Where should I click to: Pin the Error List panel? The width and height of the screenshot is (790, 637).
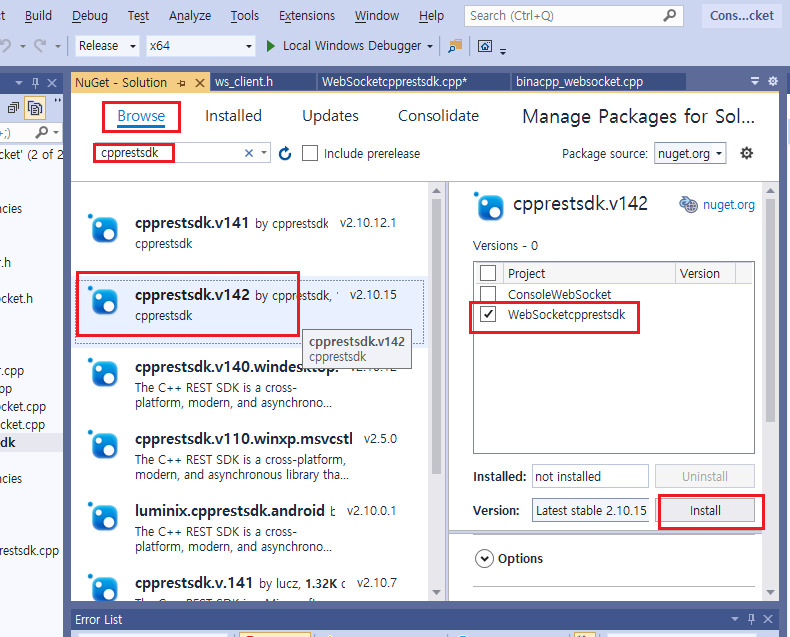[751, 619]
